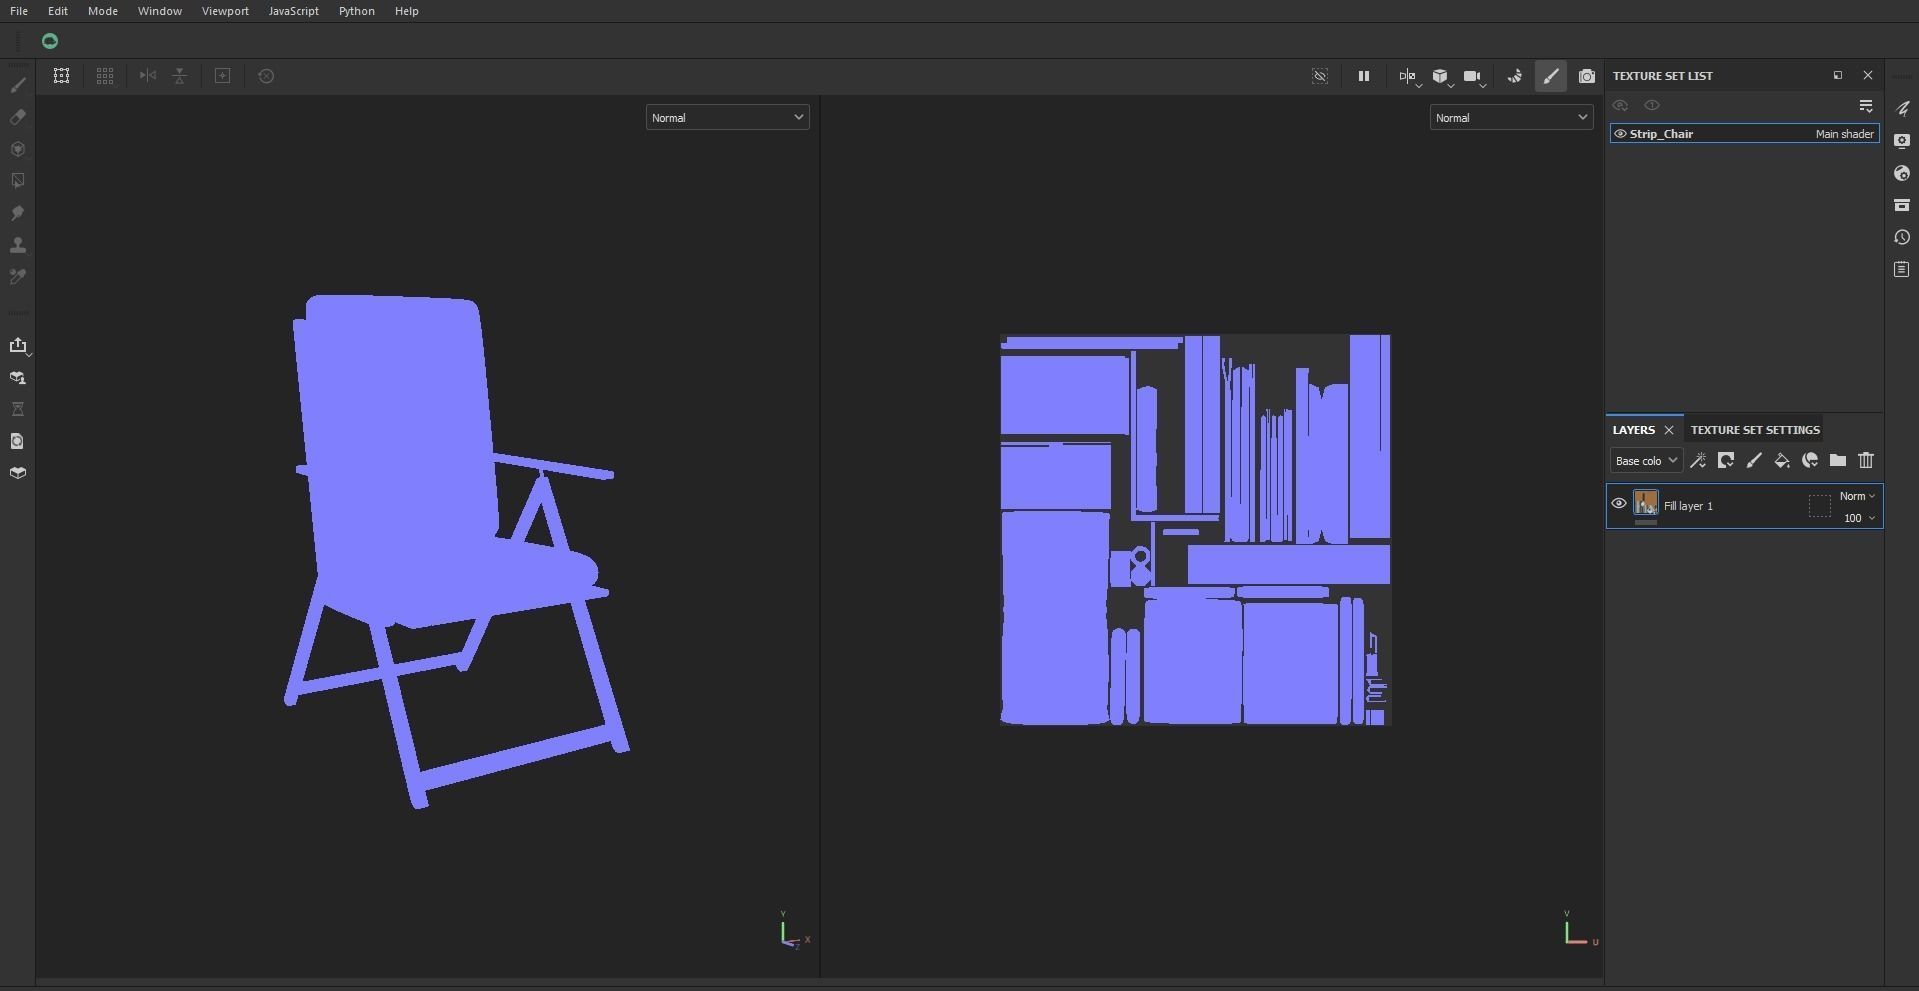This screenshot has height=991, width=1919.
Task: Open the Resources updater icon
Action: click(x=18, y=378)
